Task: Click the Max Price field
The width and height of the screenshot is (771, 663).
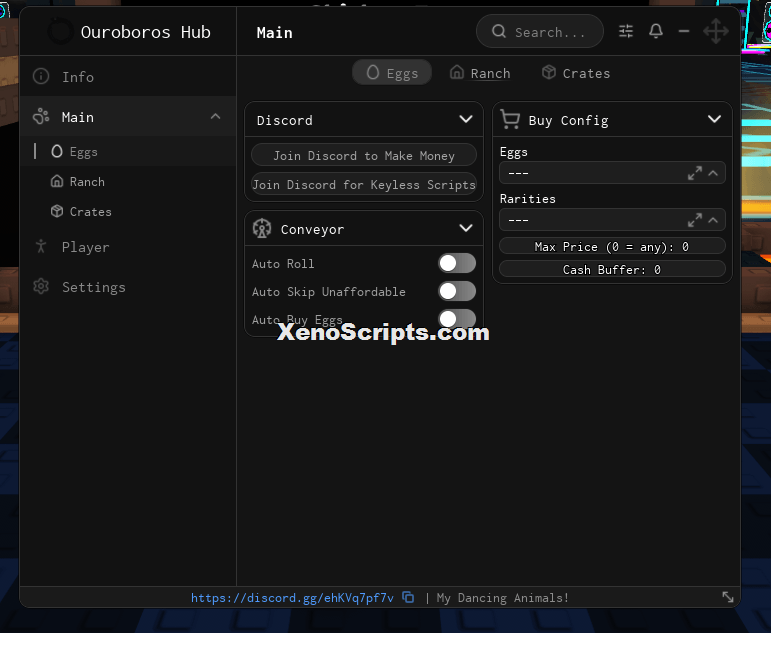Action: coord(612,246)
